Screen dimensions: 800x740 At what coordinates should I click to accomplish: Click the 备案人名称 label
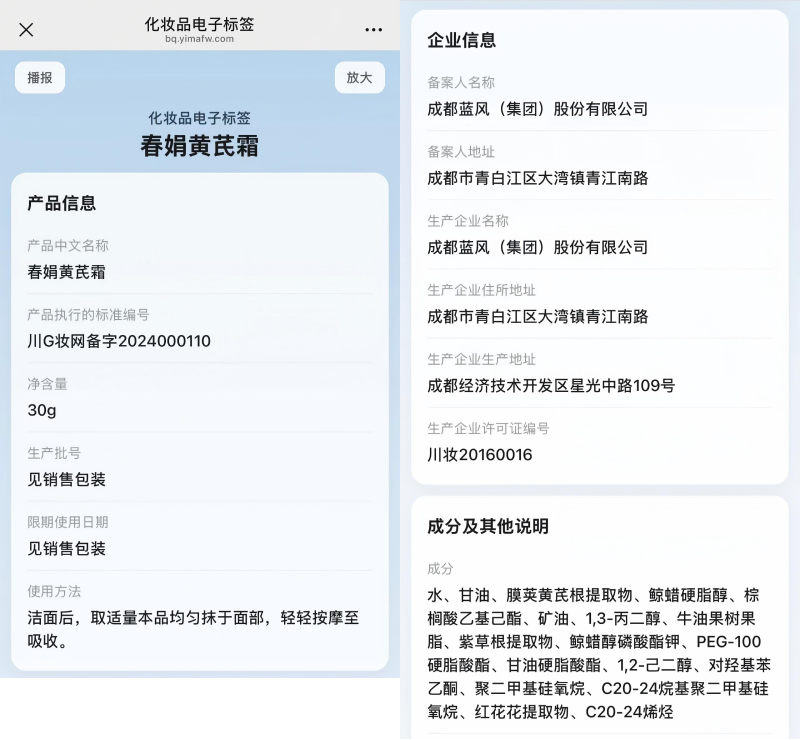[461, 83]
